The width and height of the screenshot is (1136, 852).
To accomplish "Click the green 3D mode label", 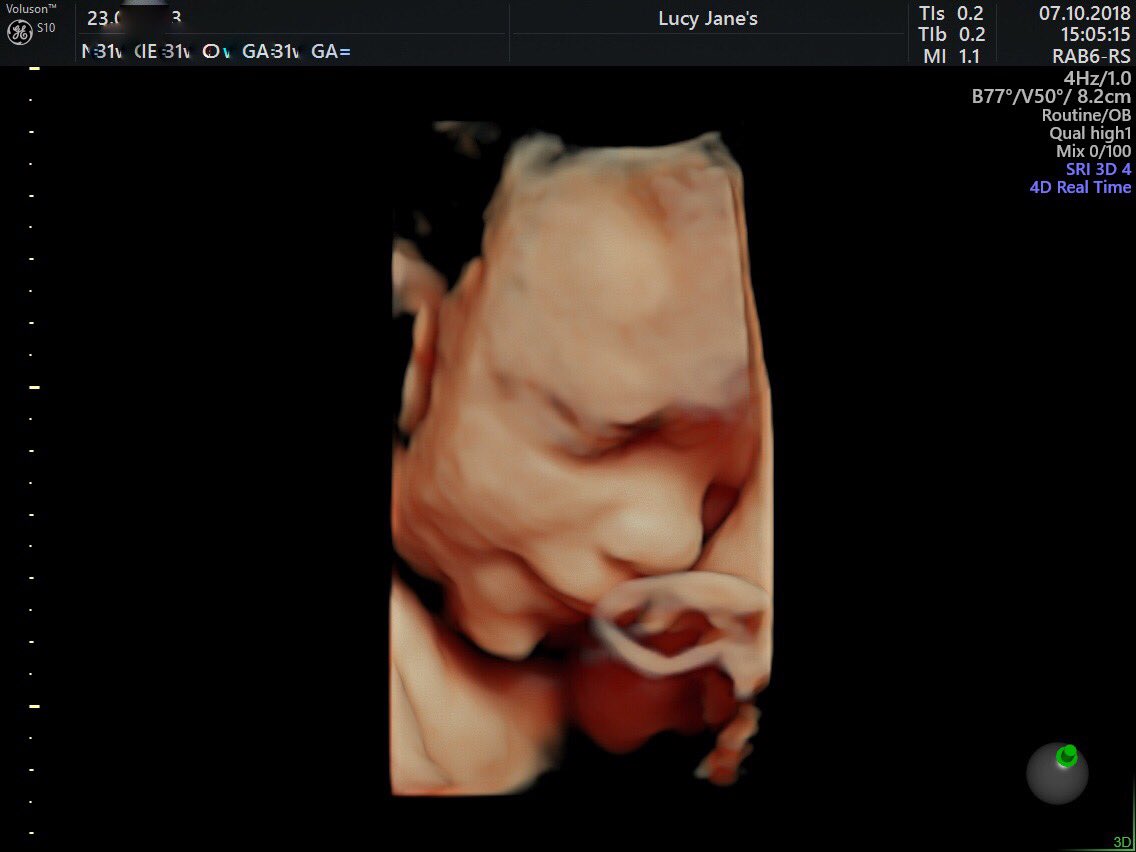I will point(1122,843).
